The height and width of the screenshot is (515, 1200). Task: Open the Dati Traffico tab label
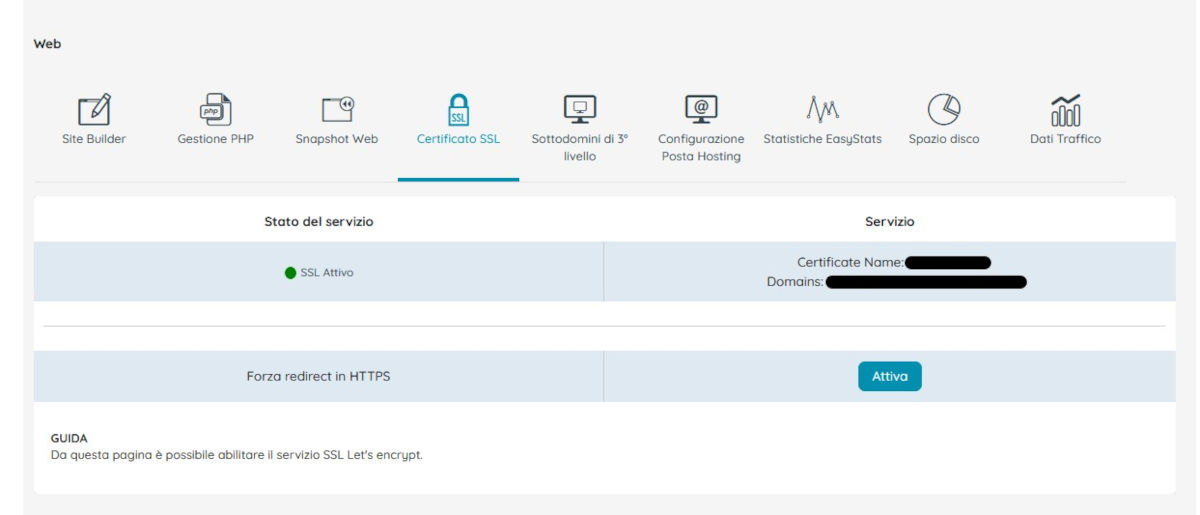point(1065,139)
